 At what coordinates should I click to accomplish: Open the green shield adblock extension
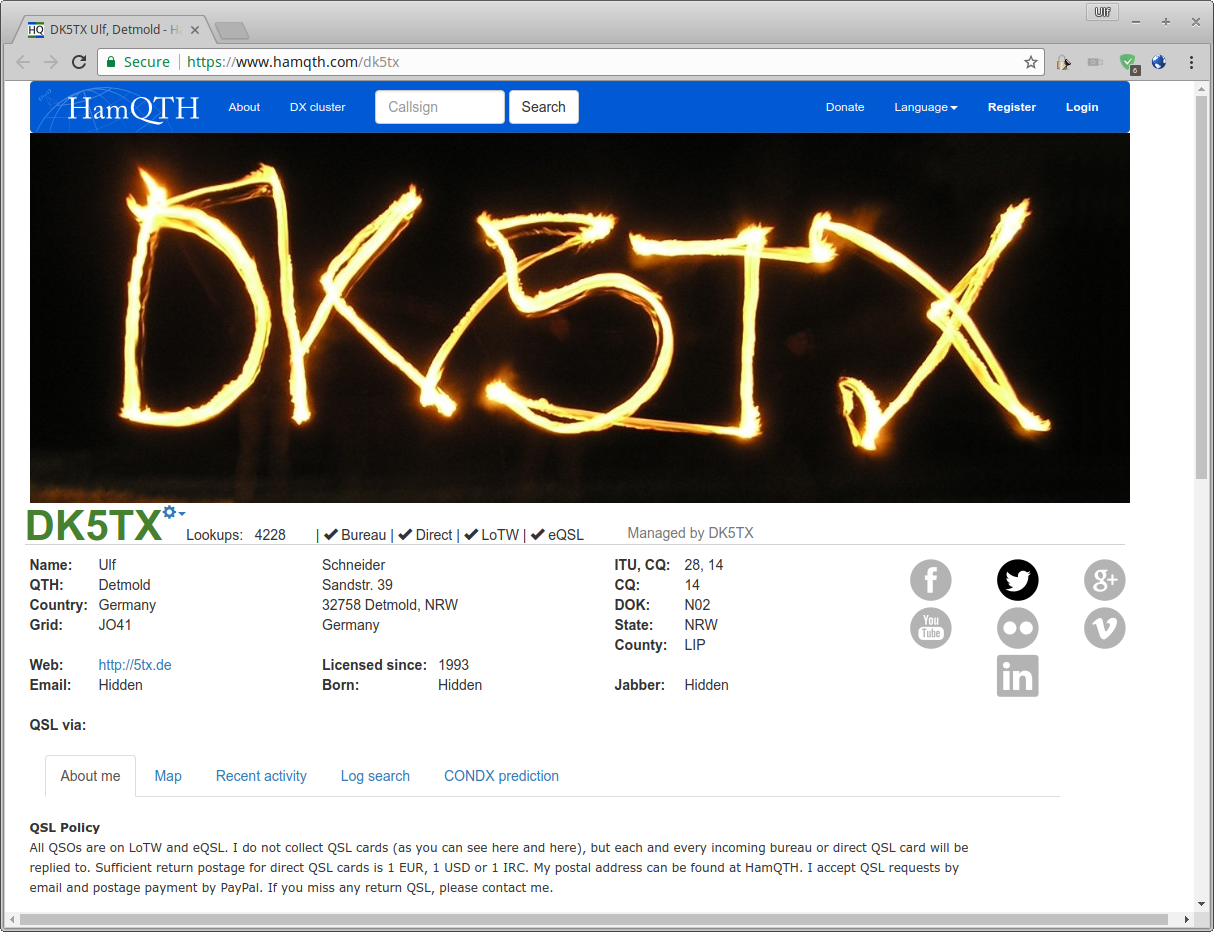point(1128,63)
